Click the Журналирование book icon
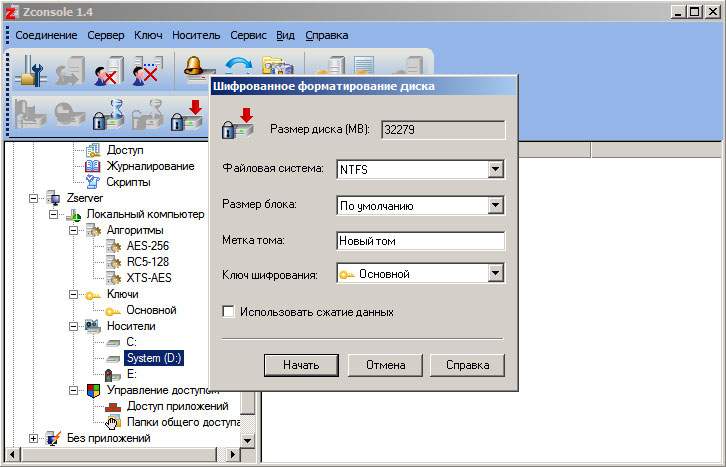Image resolution: width=726 pixels, height=467 pixels. pos(93,166)
